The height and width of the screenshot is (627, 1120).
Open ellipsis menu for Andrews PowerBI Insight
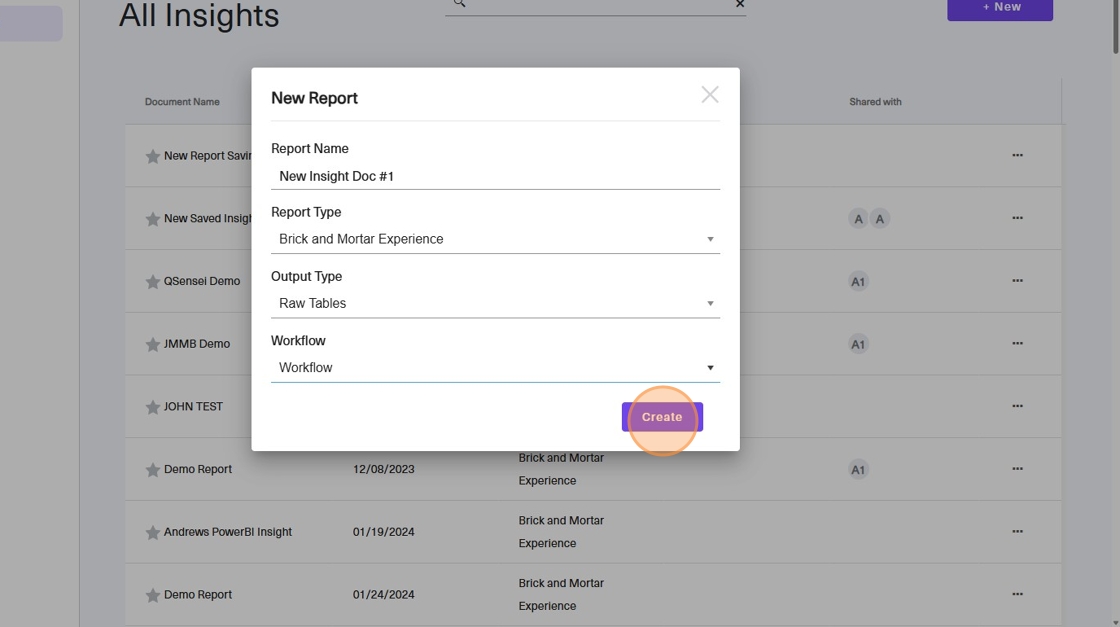click(x=1017, y=532)
